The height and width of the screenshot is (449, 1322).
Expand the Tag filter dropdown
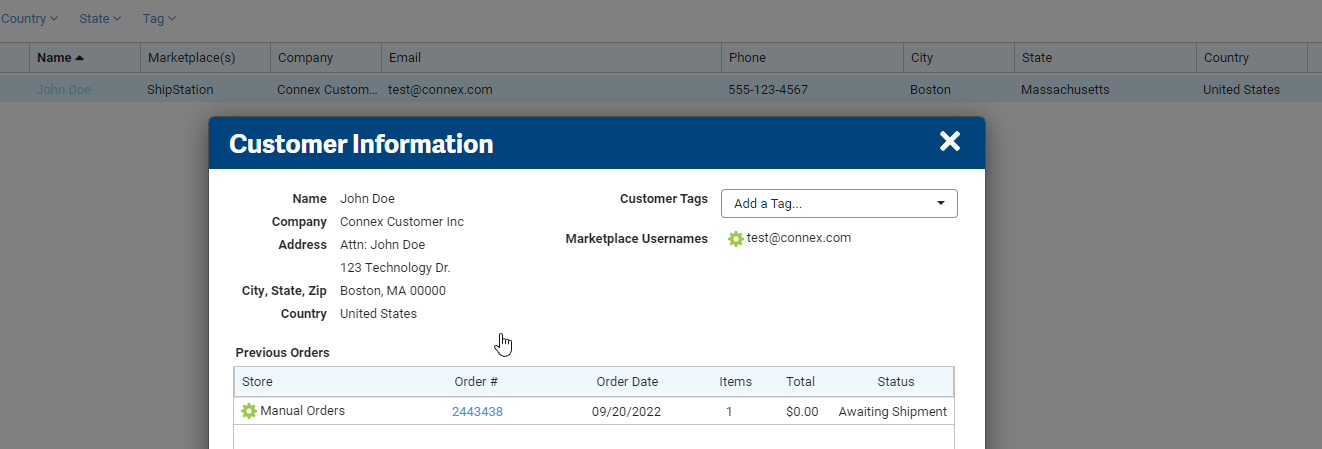(159, 19)
